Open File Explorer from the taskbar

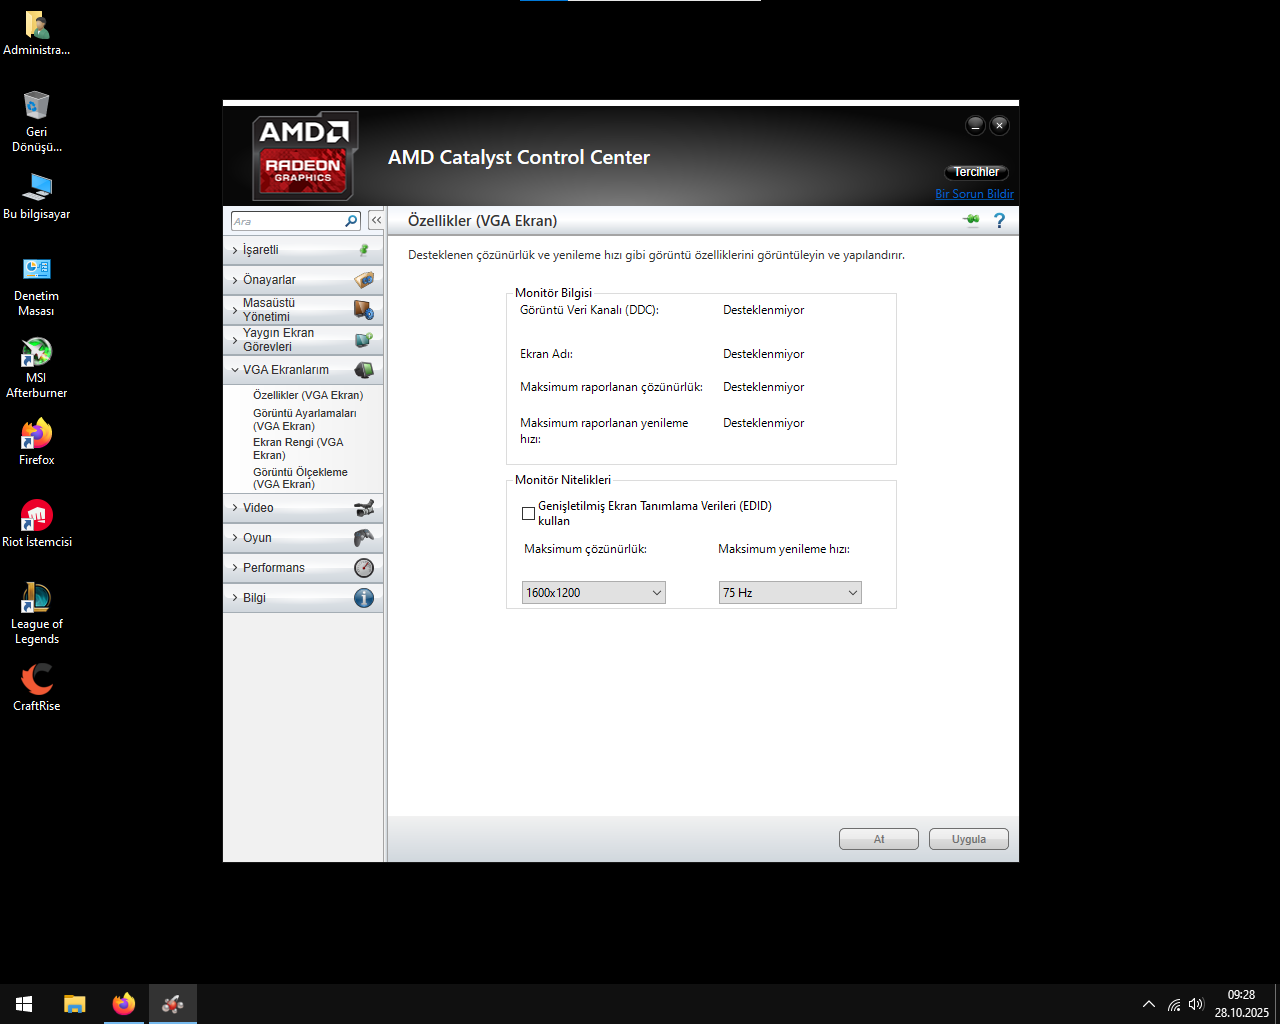[75, 1004]
